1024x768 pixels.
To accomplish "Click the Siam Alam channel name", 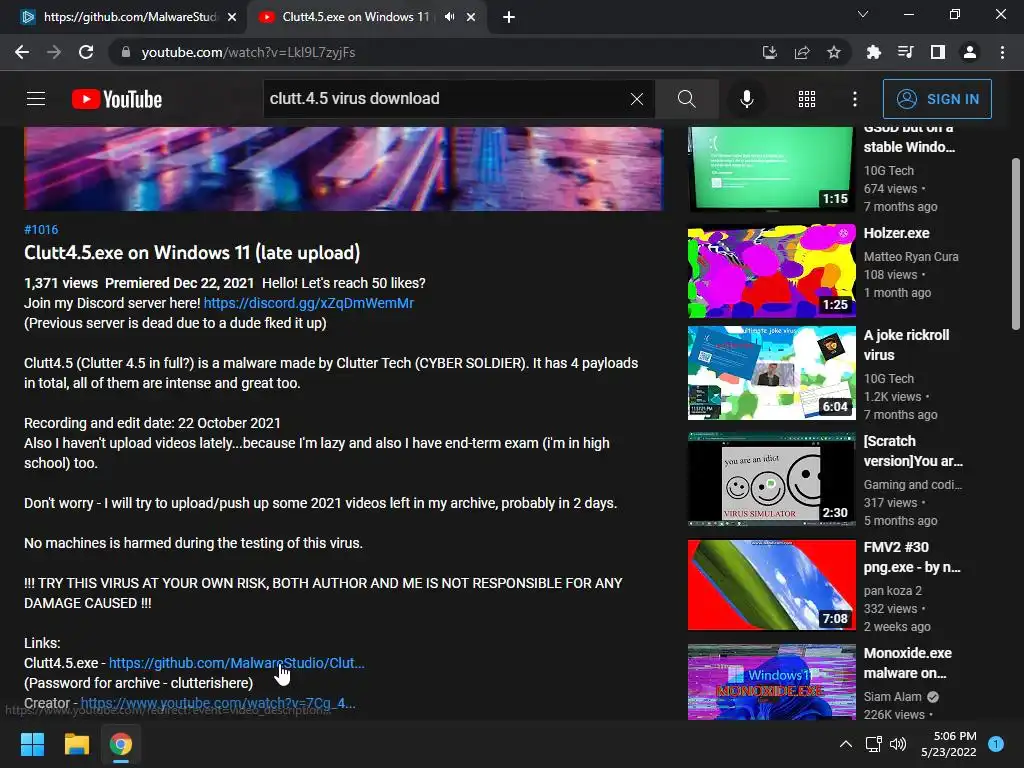I will [892, 697].
